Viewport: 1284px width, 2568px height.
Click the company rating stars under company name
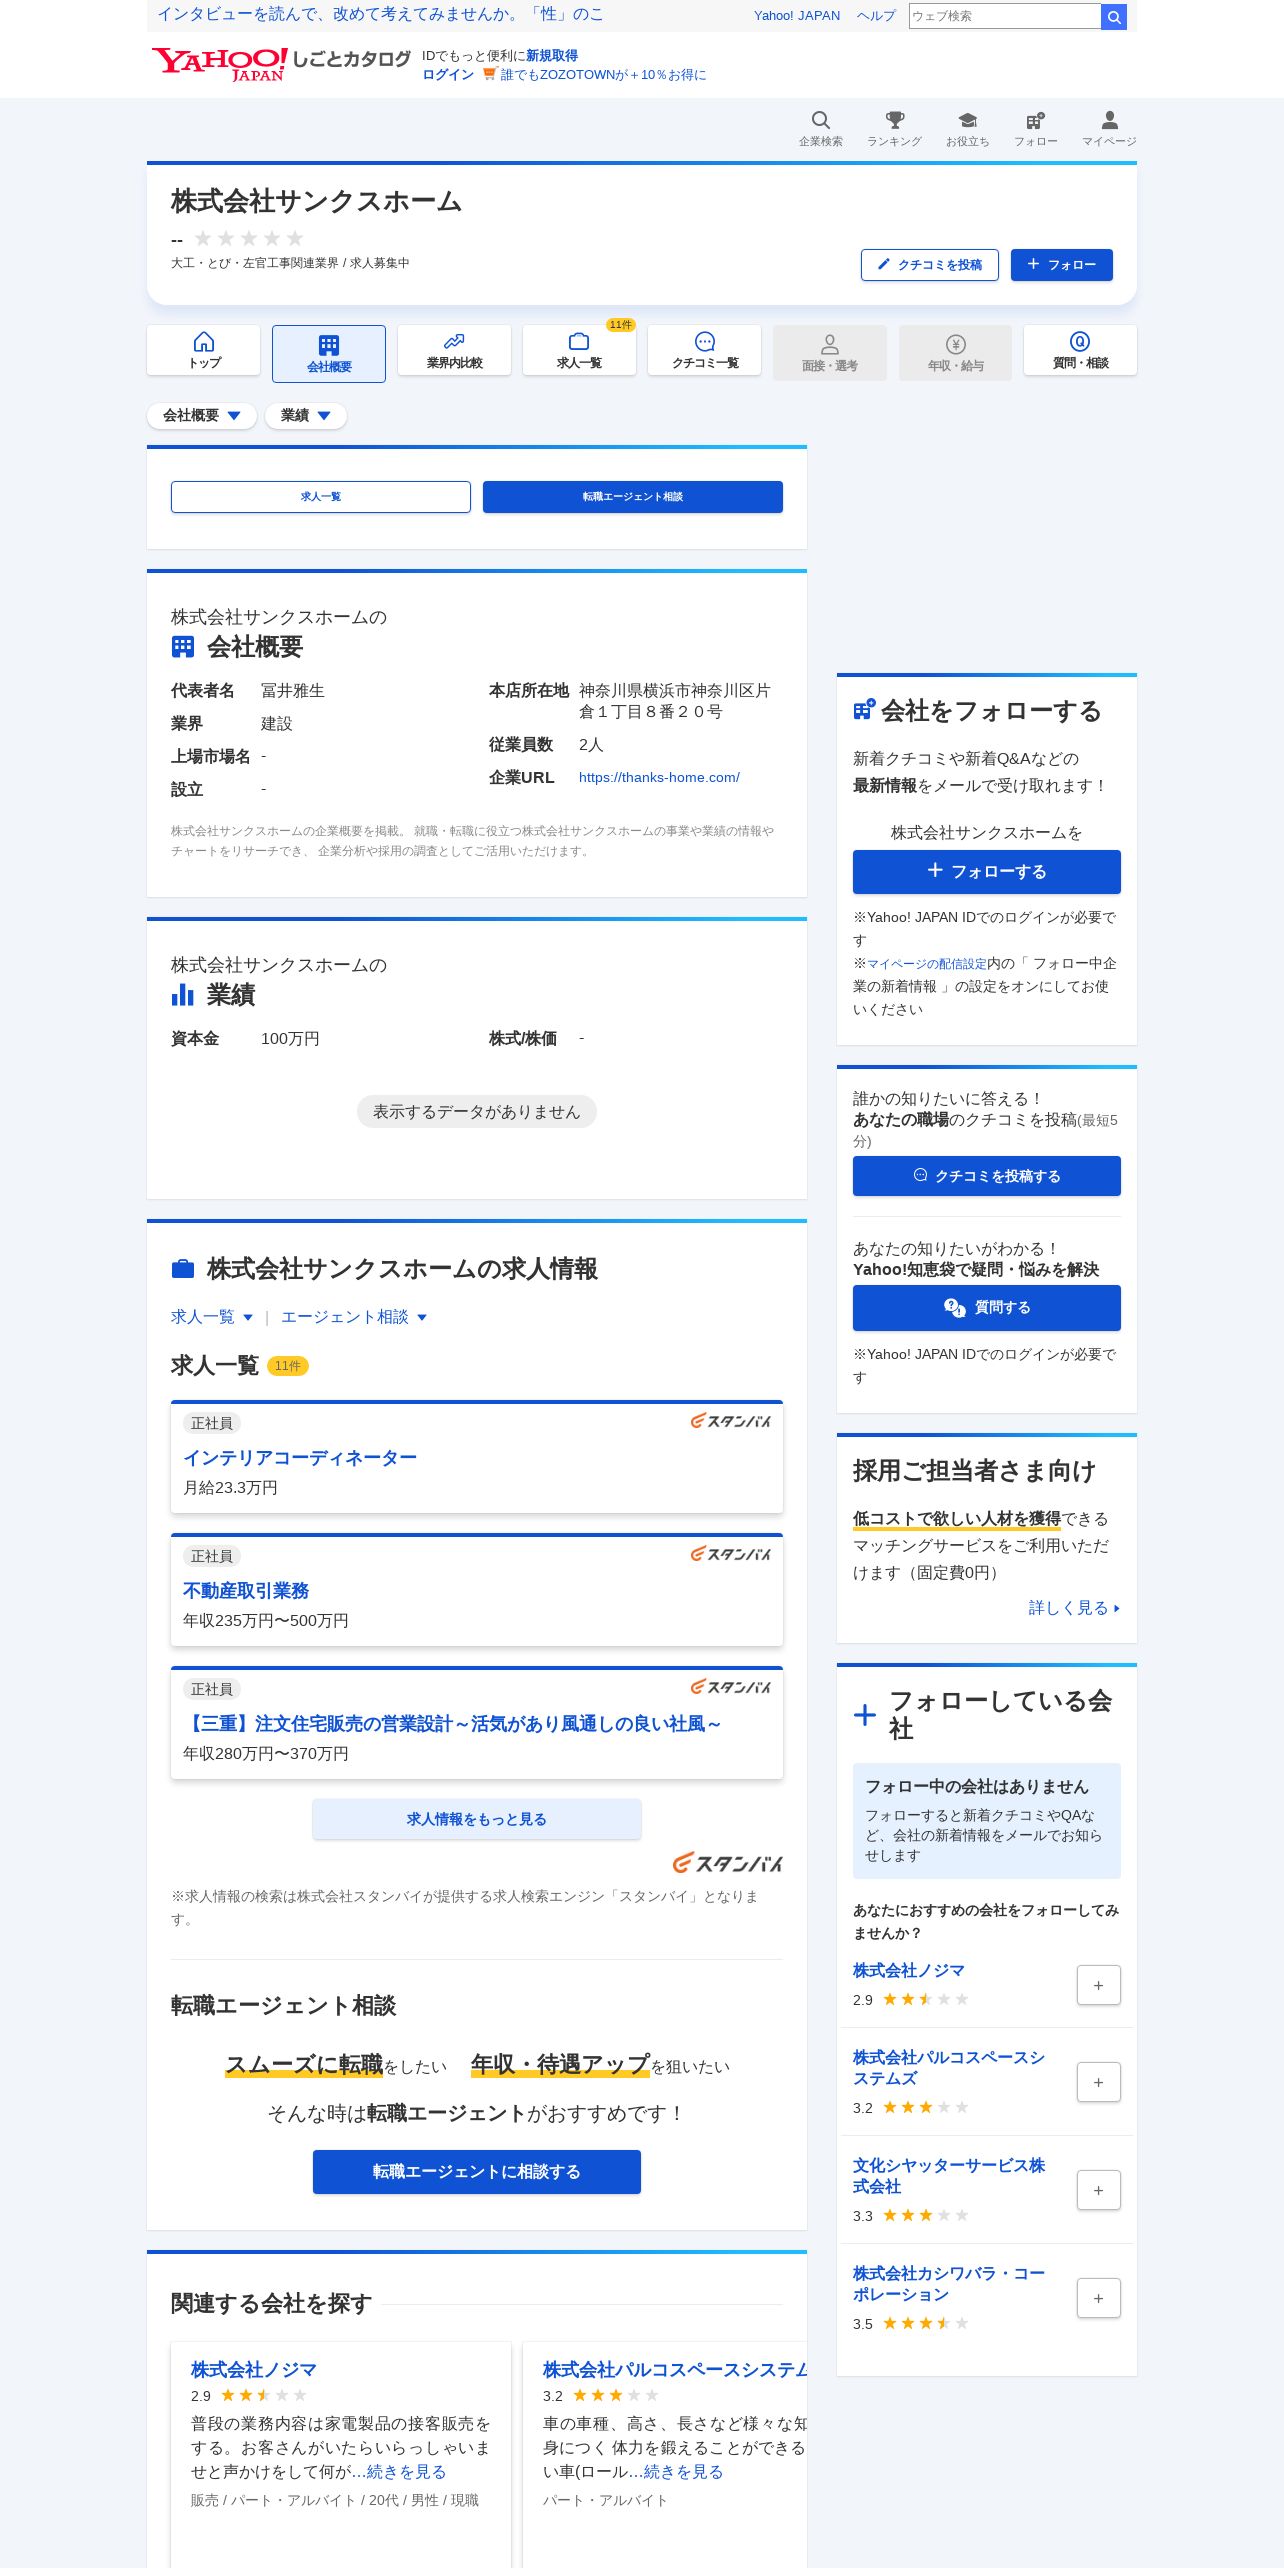(248, 238)
